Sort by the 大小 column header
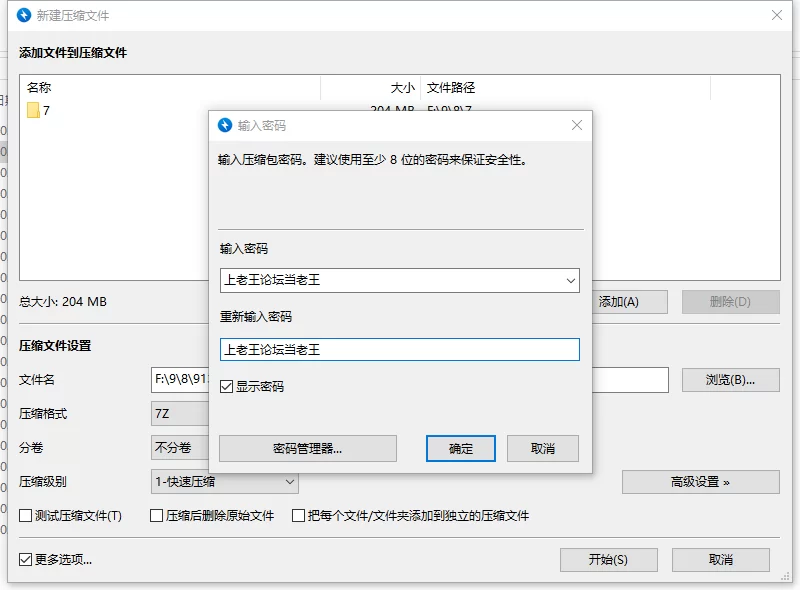This screenshot has width=800, height=590. 403,88
